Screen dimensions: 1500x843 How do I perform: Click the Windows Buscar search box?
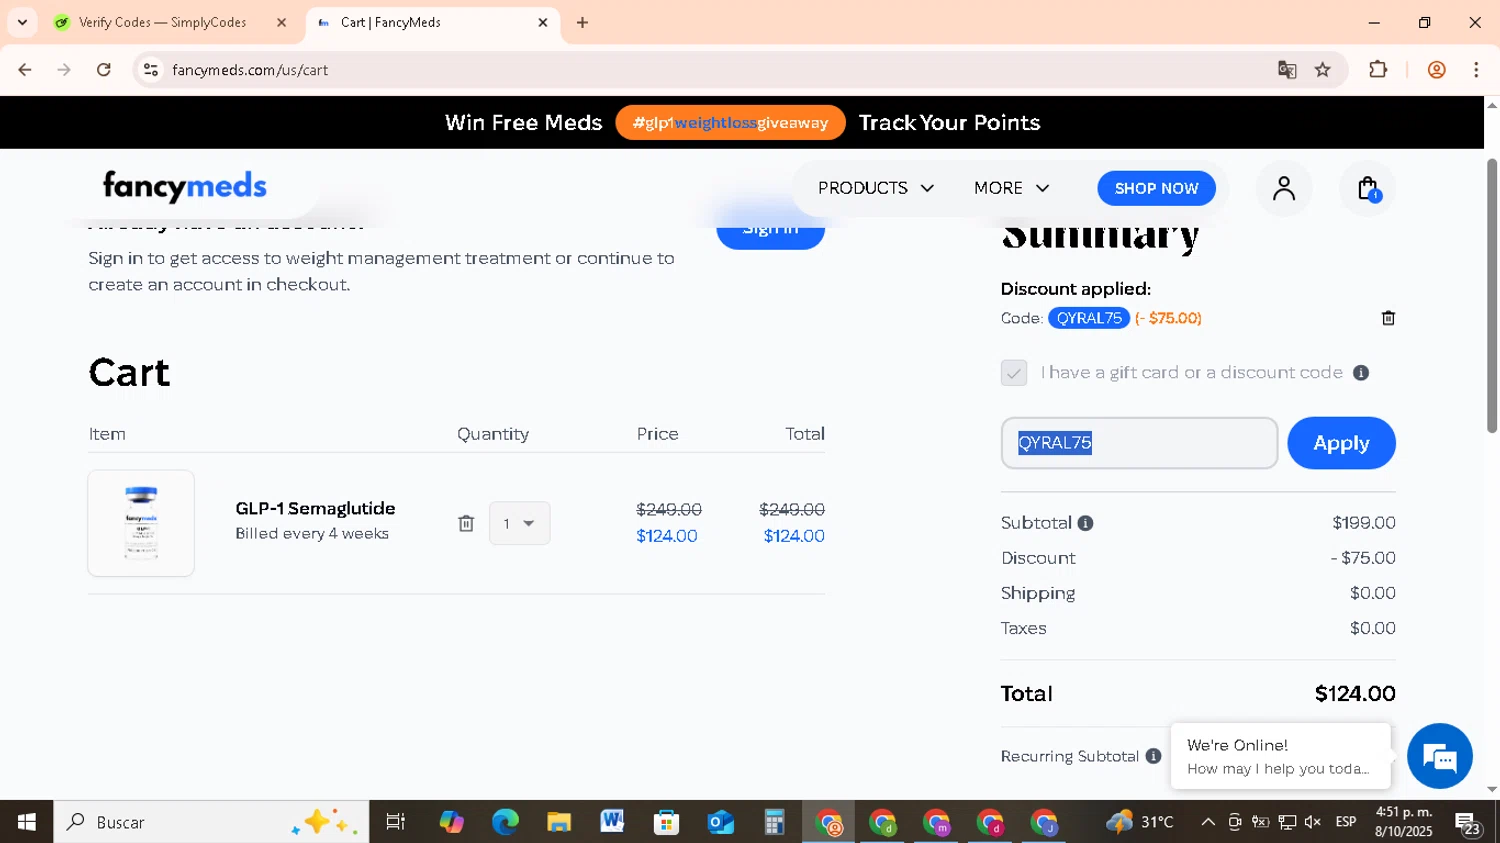[211, 822]
